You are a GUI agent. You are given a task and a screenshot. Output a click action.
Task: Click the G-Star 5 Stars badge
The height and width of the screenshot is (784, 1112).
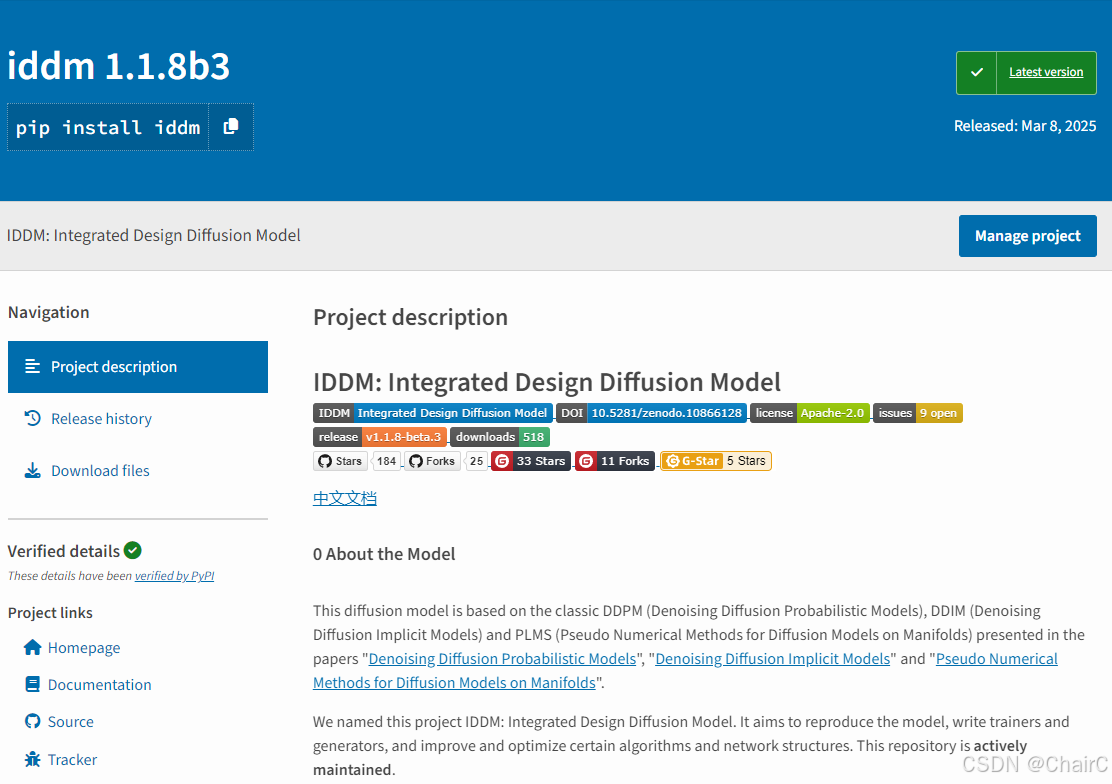[716, 460]
